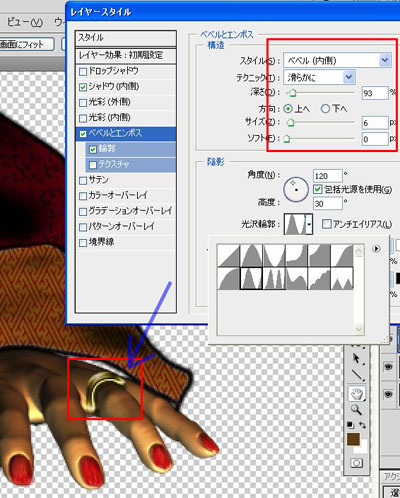Click the 画面にフィット button
Screen dimensions: 400x498
click(x=26, y=44)
